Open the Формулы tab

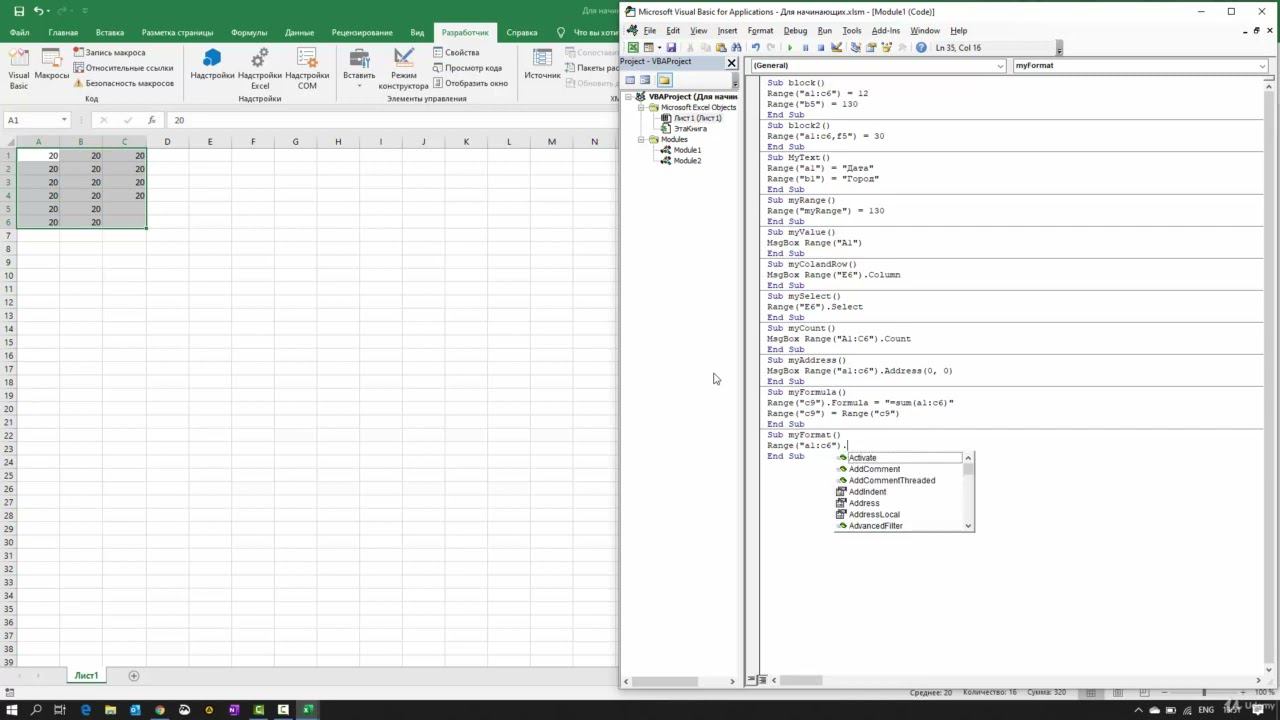[249, 32]
